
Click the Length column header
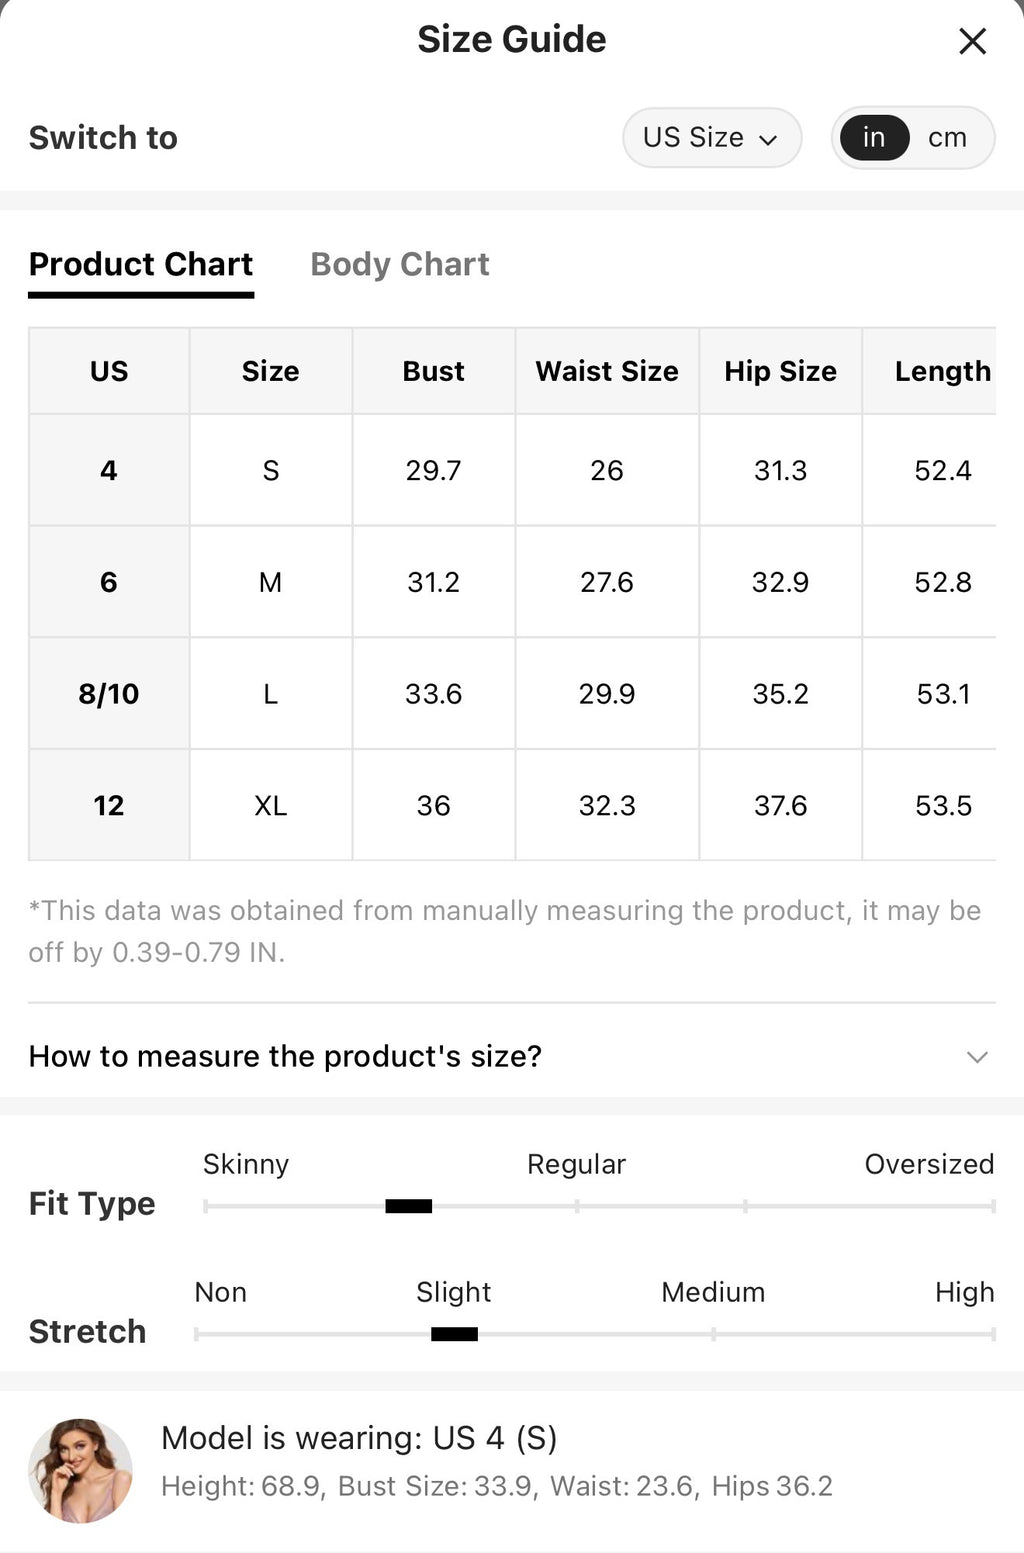[x=942, y=371]
